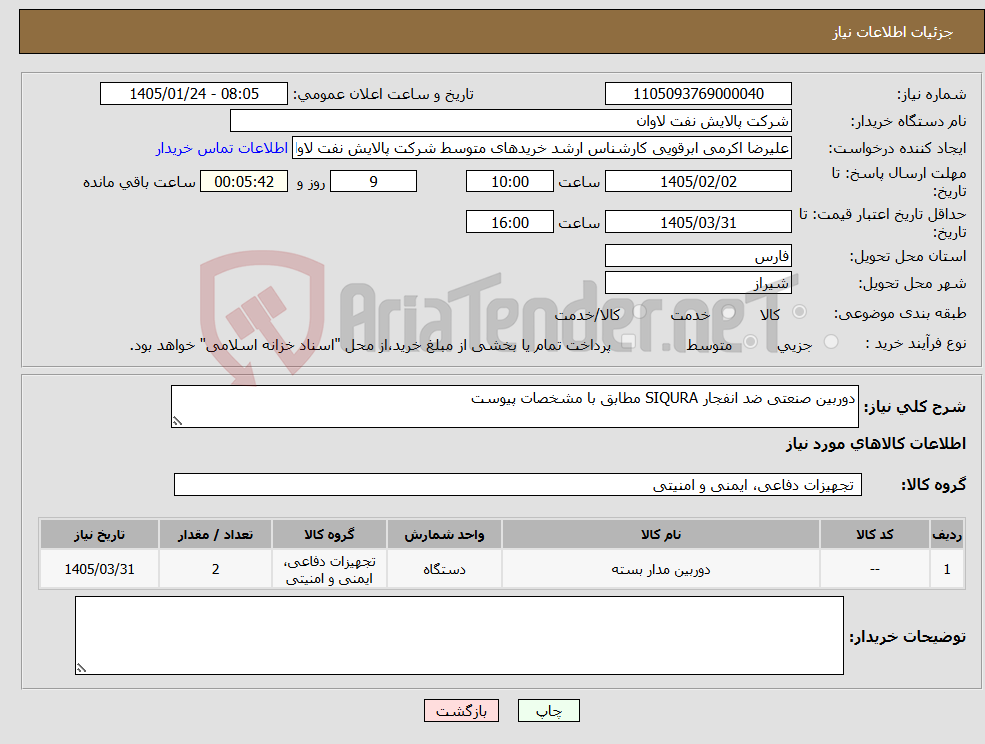
Task: Click the buyer organization name field
Action: pos(511,121)
